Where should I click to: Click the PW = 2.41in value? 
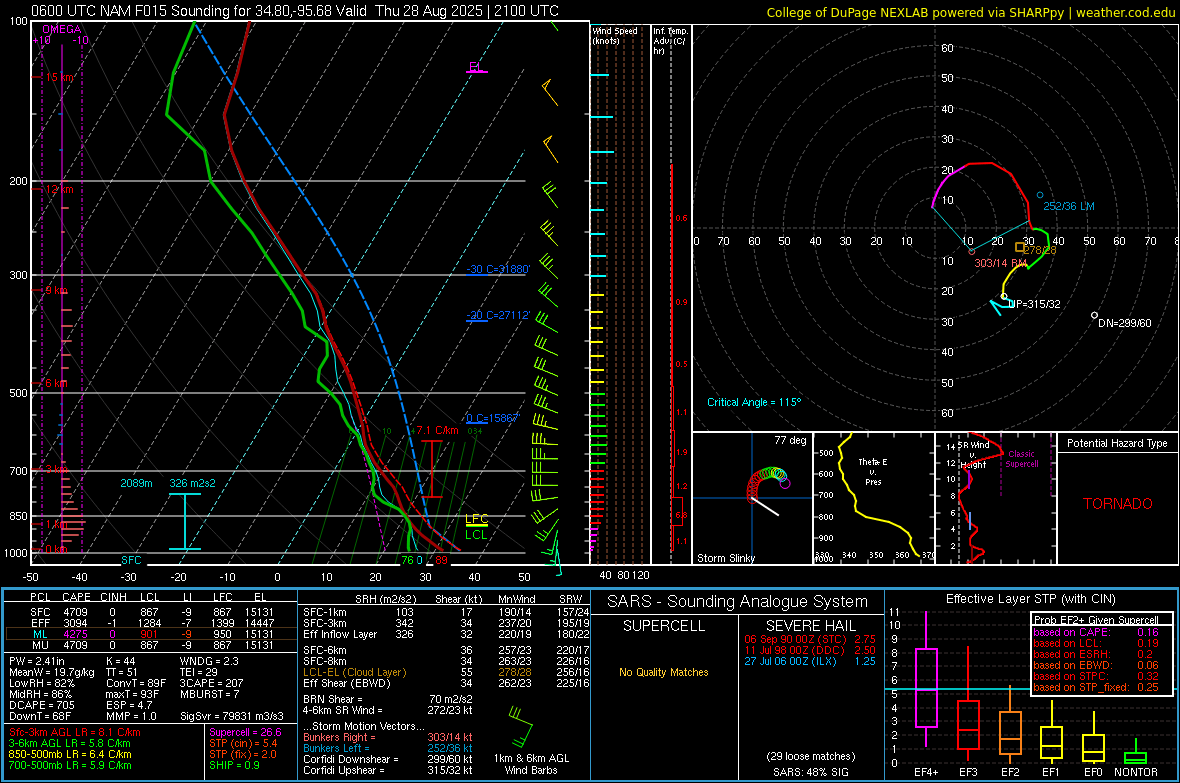37,661
